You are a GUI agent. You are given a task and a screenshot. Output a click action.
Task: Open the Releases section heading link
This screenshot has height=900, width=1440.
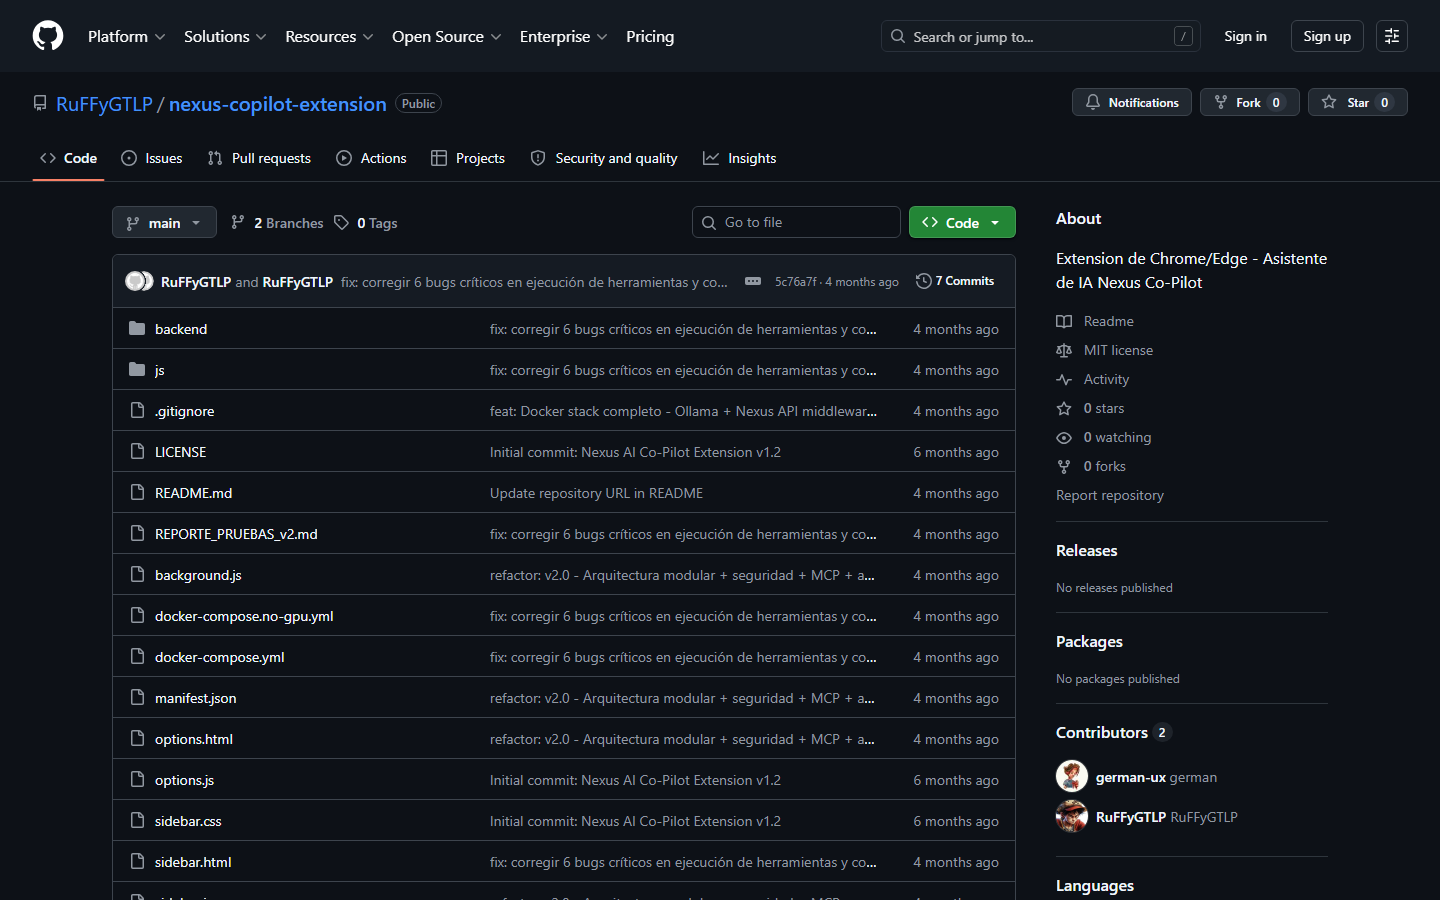pyautogui.click(x=1087, y=551)
